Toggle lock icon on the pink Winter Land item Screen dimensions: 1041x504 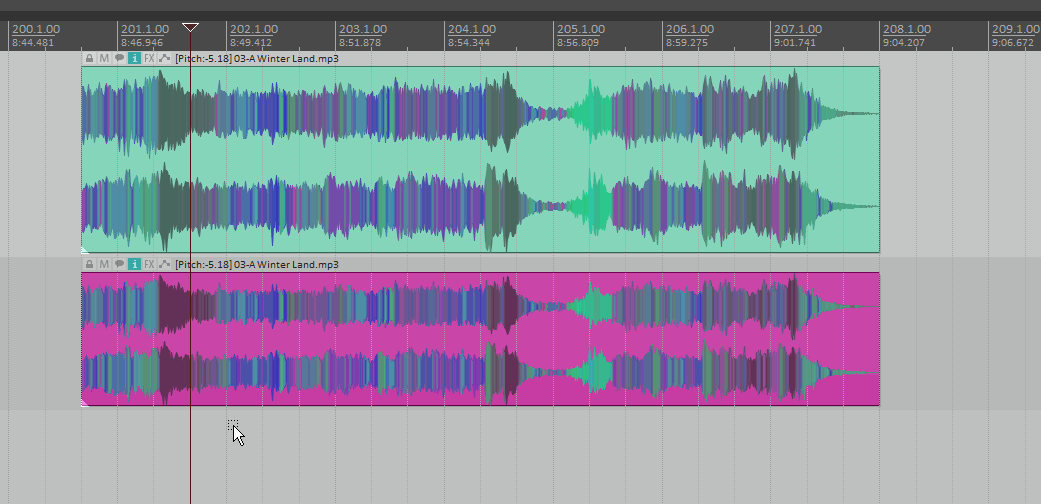[90, 264]
